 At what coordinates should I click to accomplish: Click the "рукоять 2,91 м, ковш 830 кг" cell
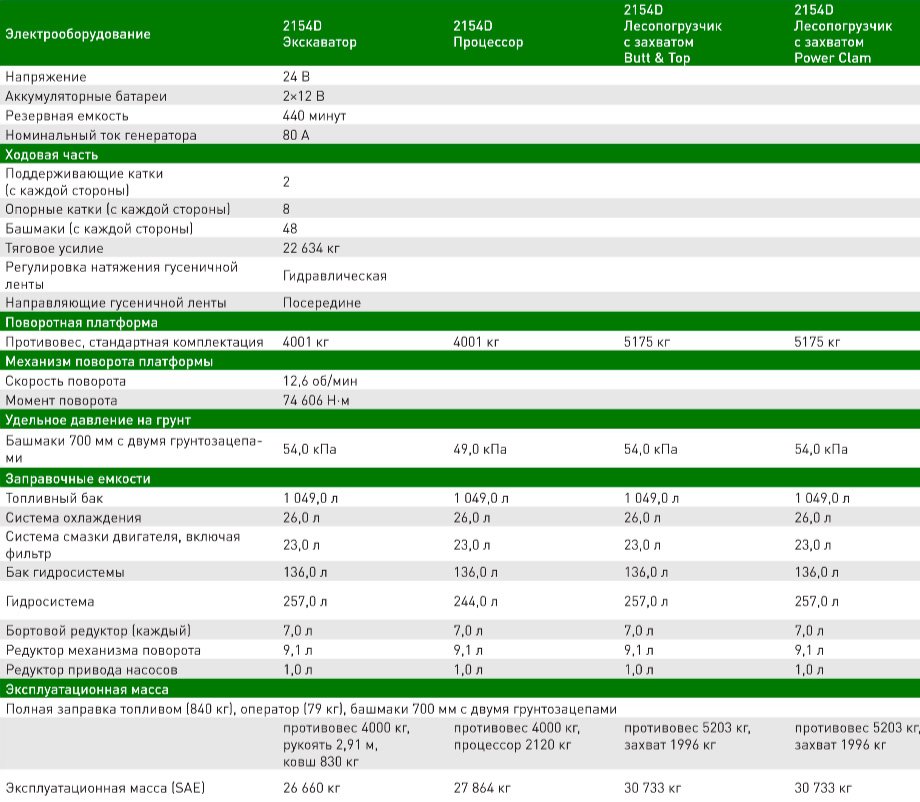(x=346, y=745)
